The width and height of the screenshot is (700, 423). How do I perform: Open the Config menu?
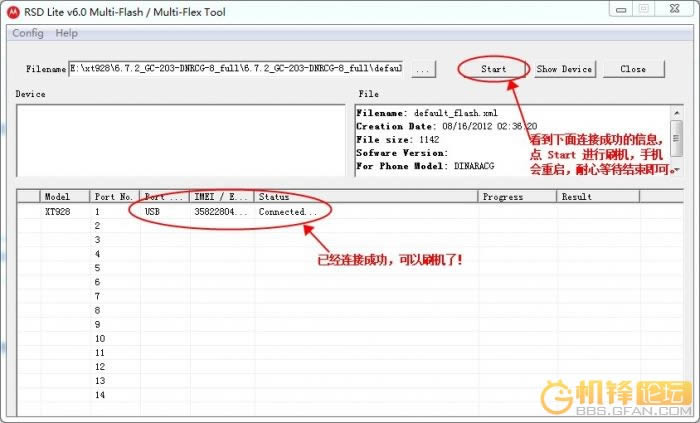coord(27,33)
